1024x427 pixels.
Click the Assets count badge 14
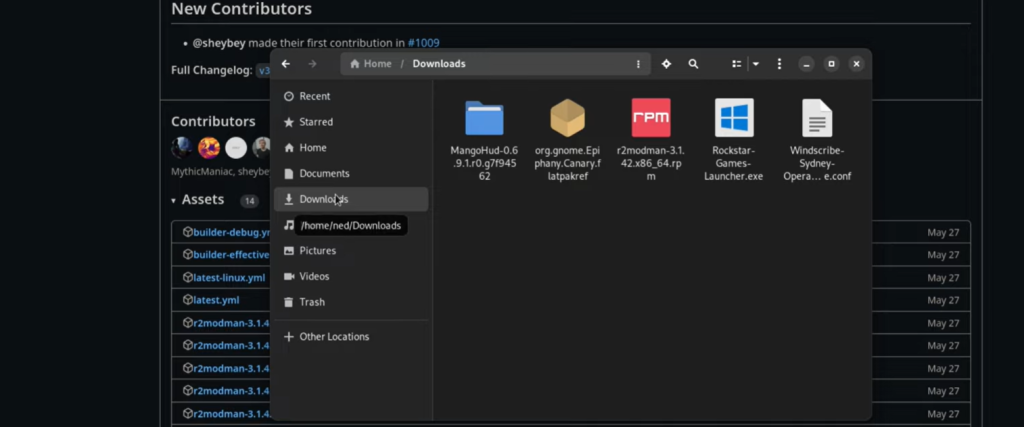point(249,201)
